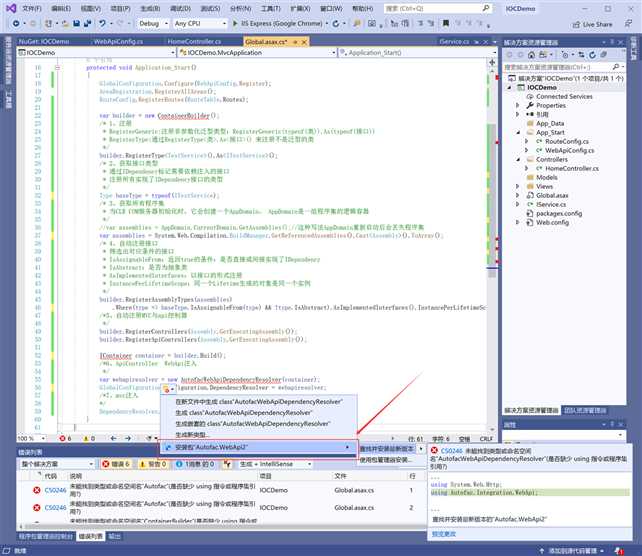Start debugging with IIS Express play icon
This screenshot has height=556, width=642.
235,24
